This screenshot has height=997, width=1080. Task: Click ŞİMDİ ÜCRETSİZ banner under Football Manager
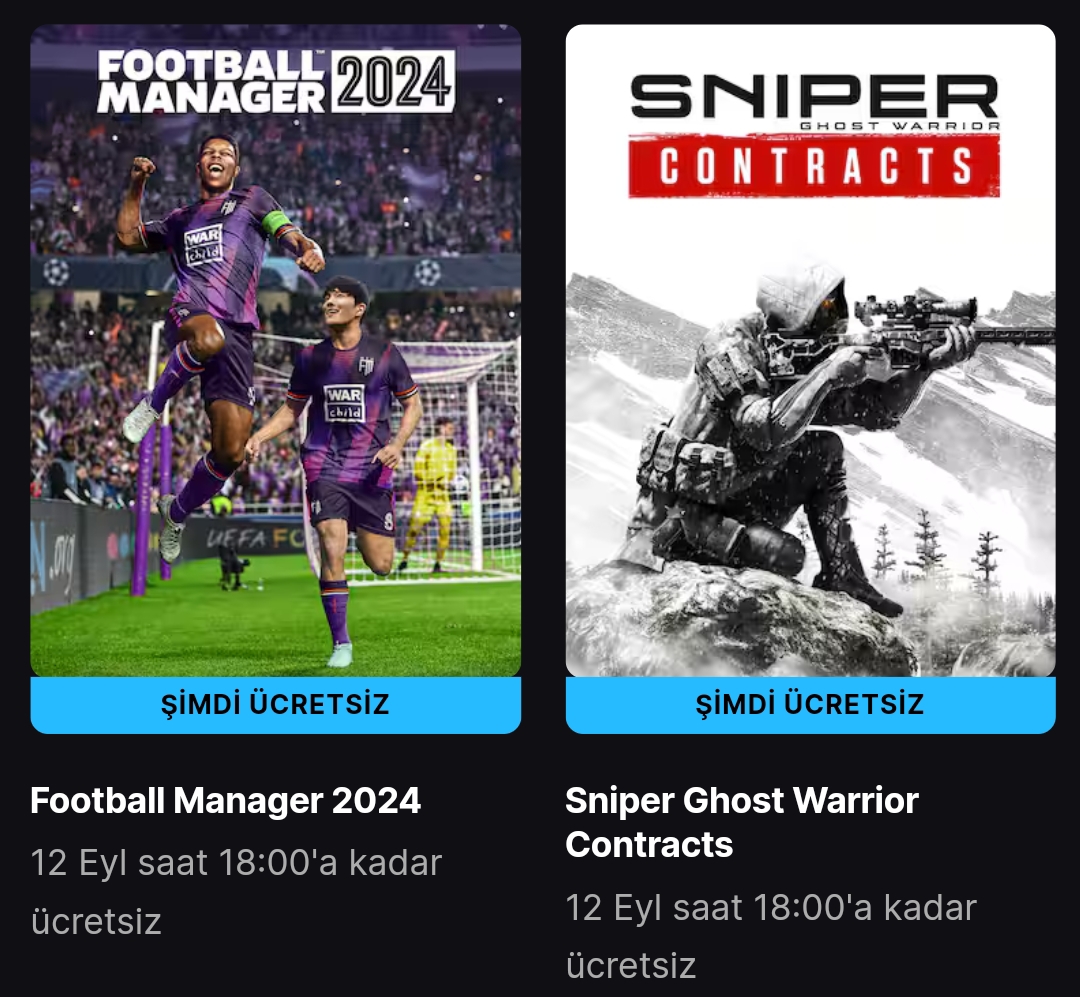[276, 705]
